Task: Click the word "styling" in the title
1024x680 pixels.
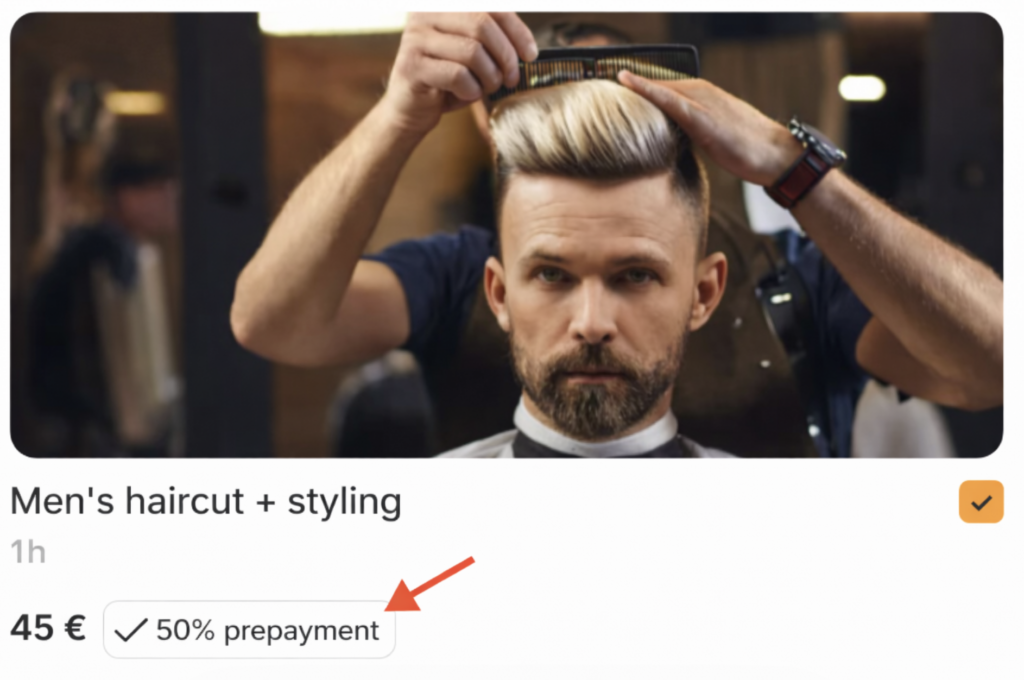Action: [345, 503]
